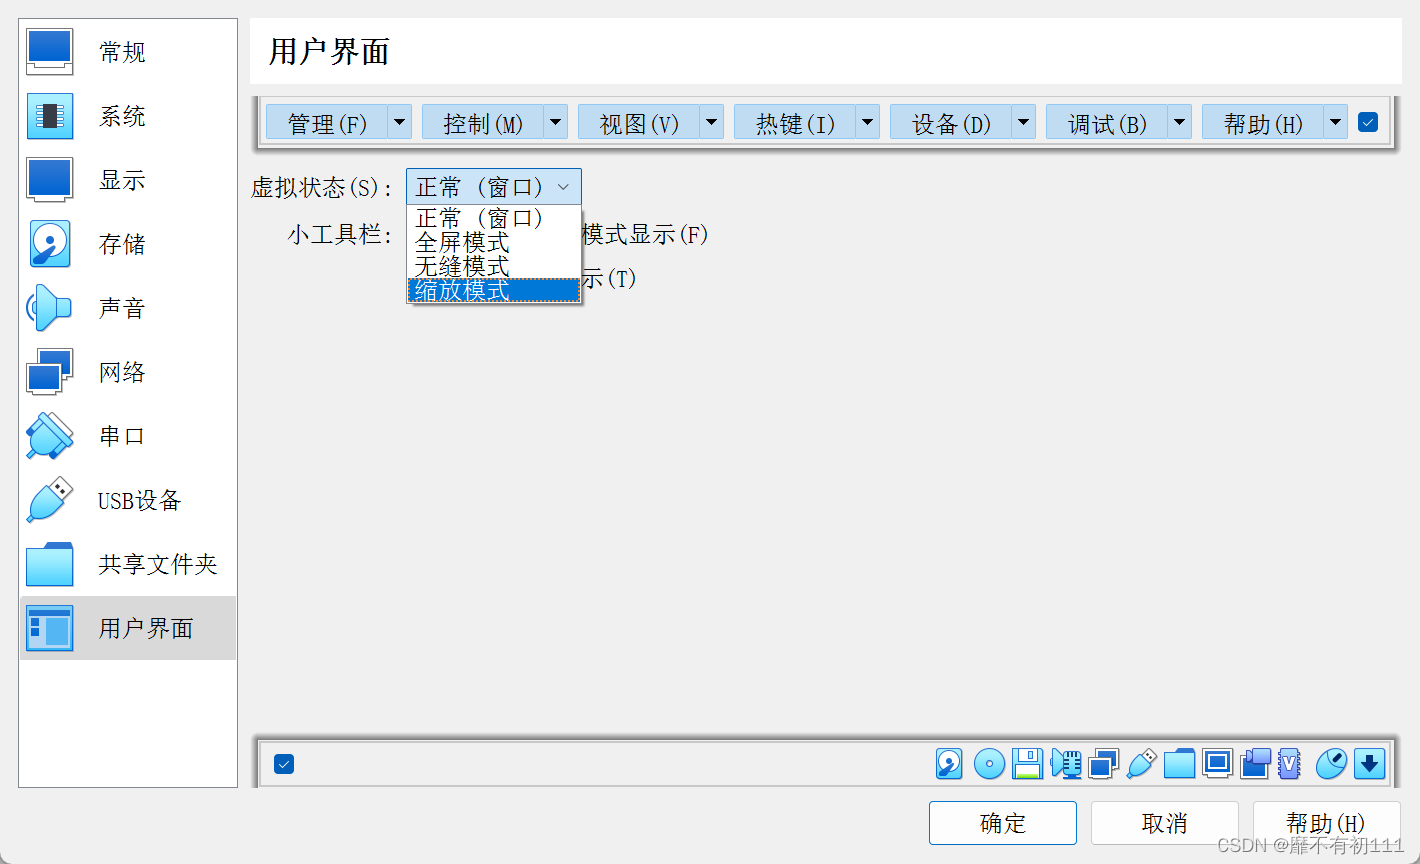
Task: Open the 网络 settings category
Action: pyautogui.click(x=128, y=372)
